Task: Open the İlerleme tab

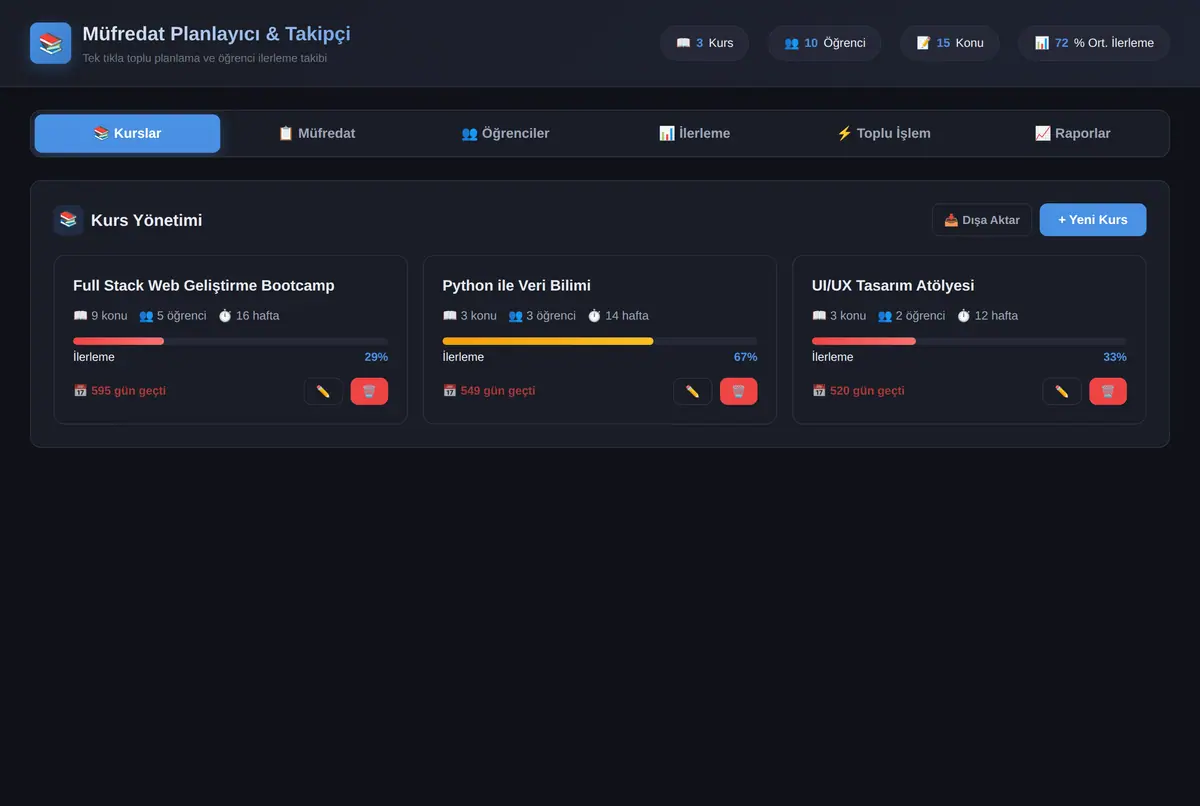Action: 694,133
